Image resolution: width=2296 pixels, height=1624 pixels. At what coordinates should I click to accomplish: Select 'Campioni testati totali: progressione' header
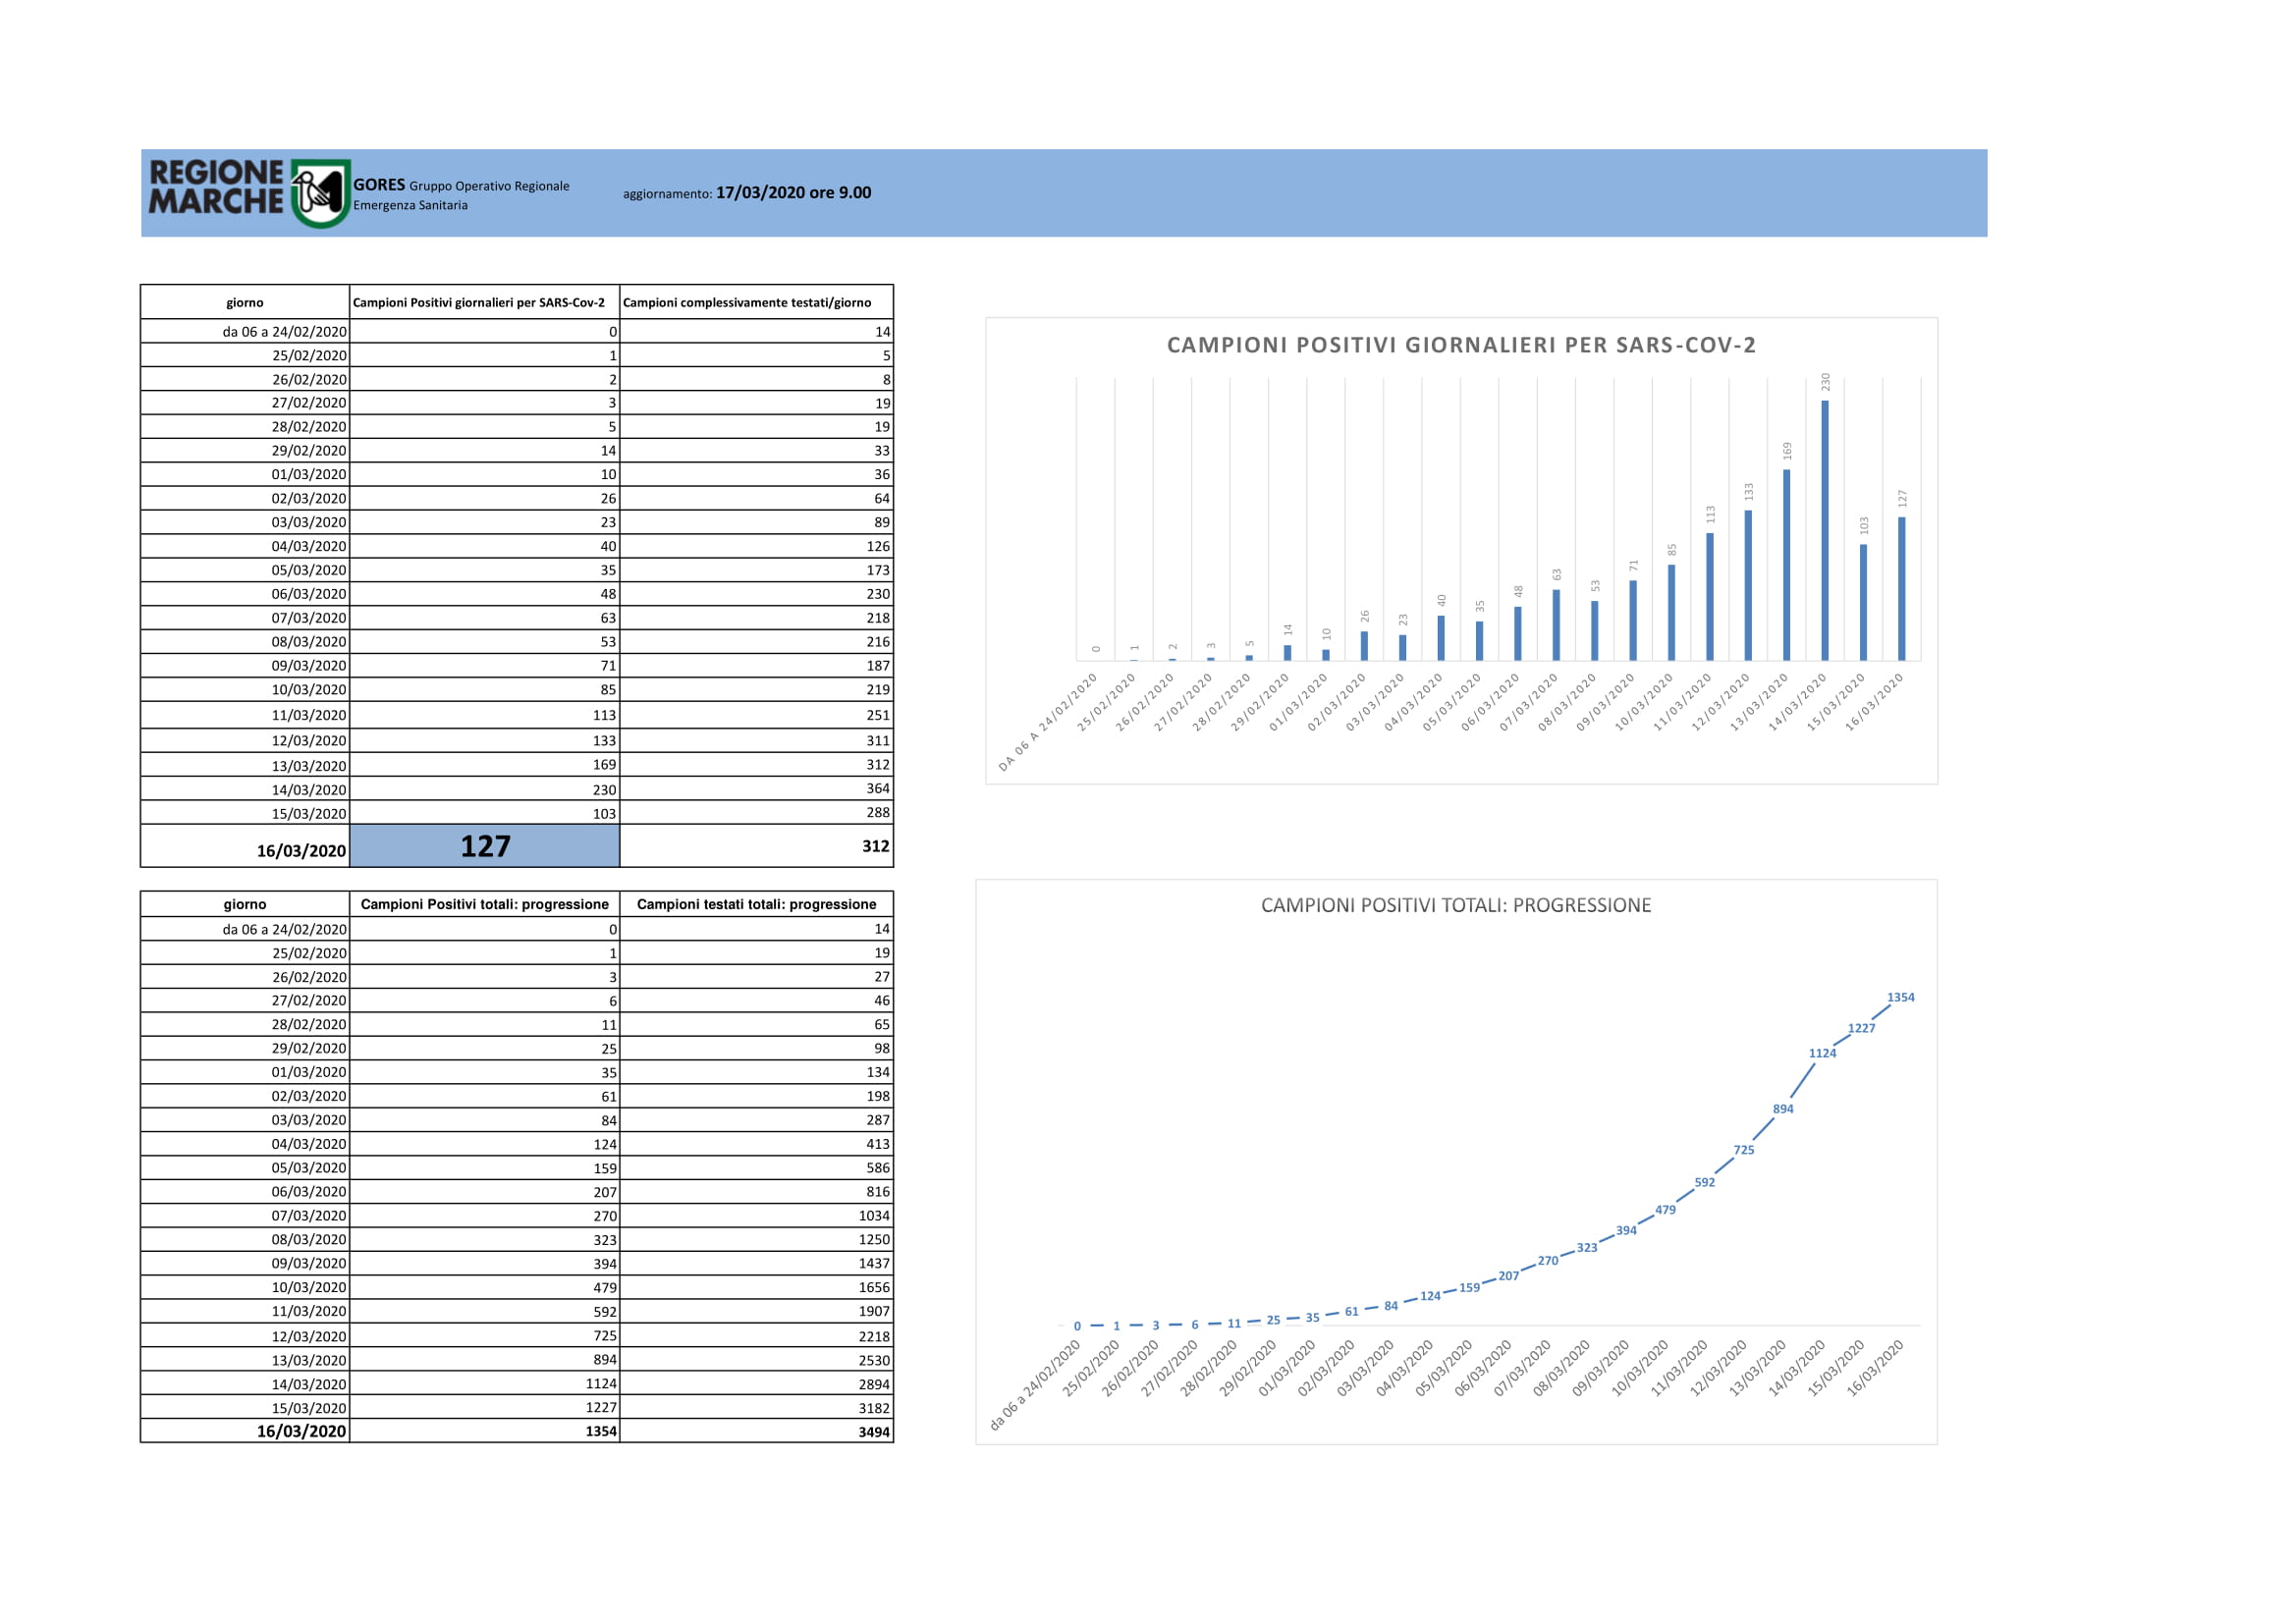pyautogui.click(x=757, y=904)
